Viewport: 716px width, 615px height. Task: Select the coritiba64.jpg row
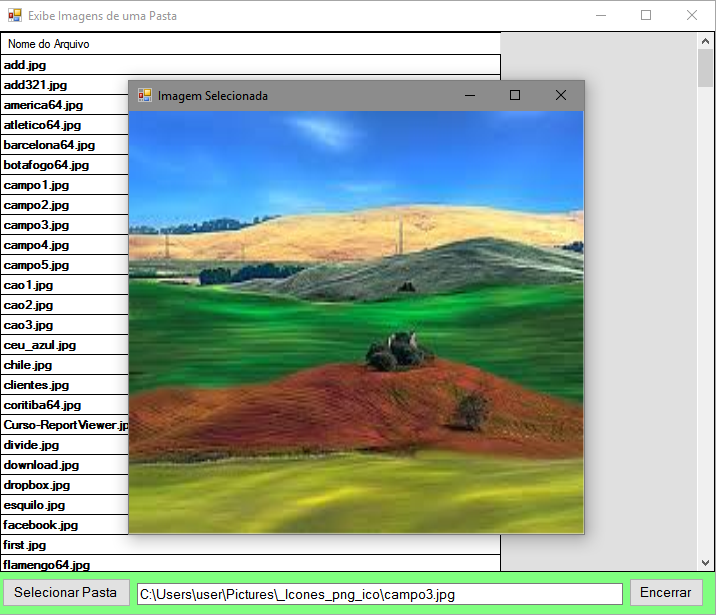pyautogui.click(x=65, y=405)
